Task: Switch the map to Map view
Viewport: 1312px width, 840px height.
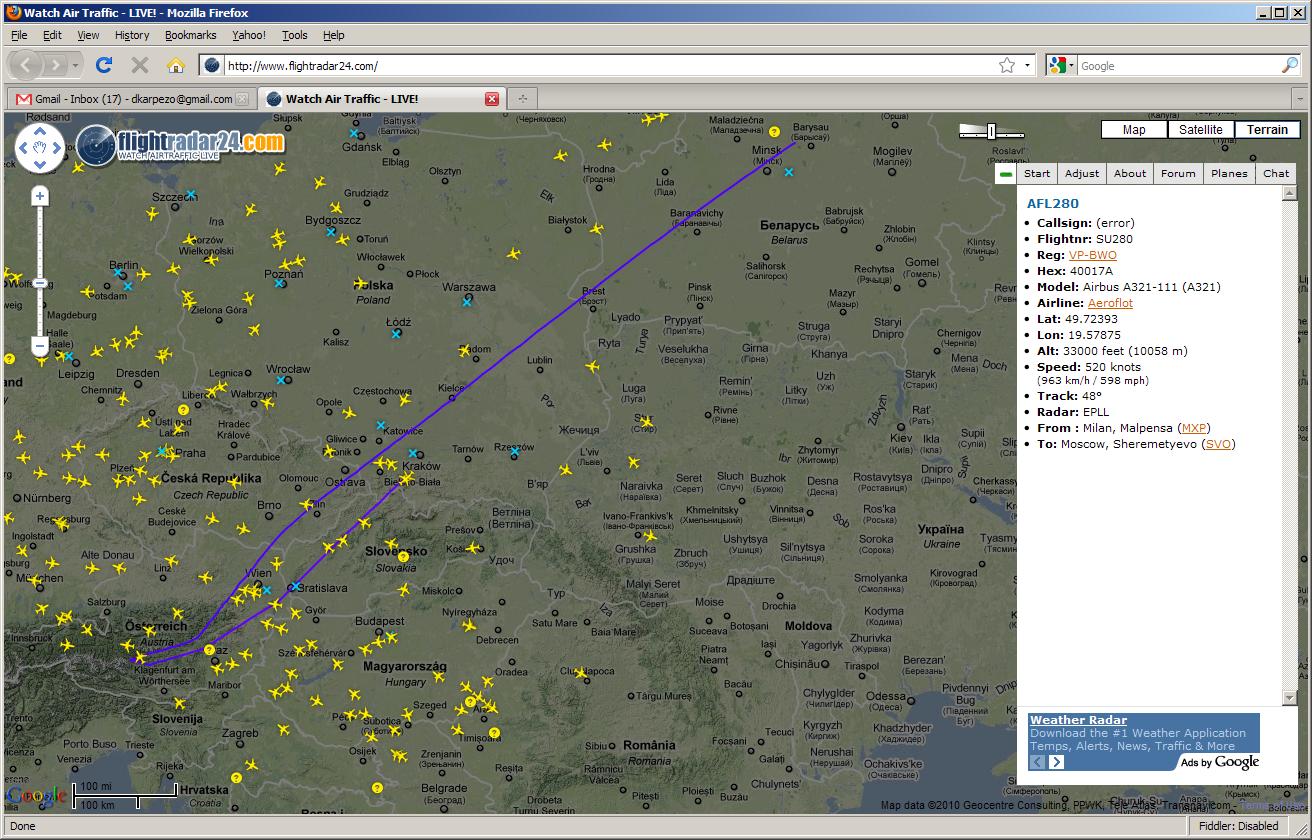Action: [x=1134, y=130]
